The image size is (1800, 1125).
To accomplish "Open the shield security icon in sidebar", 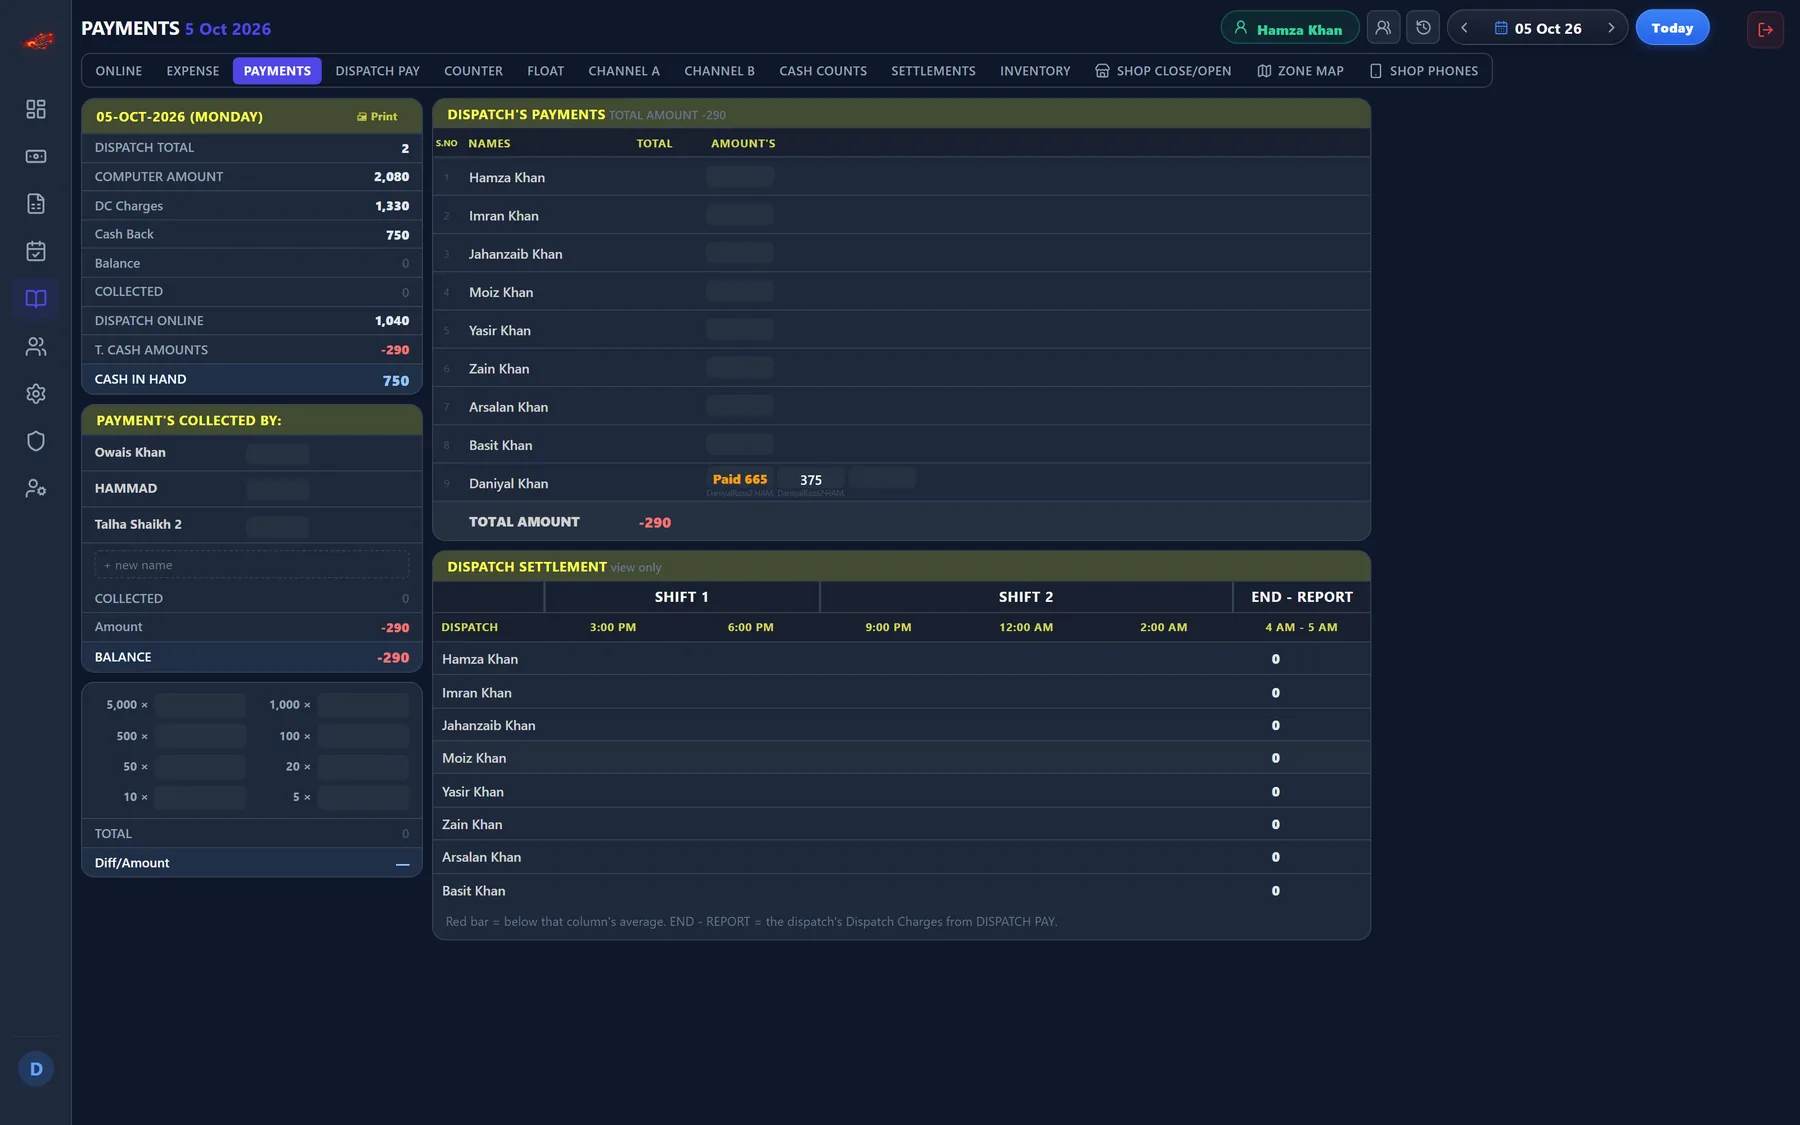I will (36, 441).
